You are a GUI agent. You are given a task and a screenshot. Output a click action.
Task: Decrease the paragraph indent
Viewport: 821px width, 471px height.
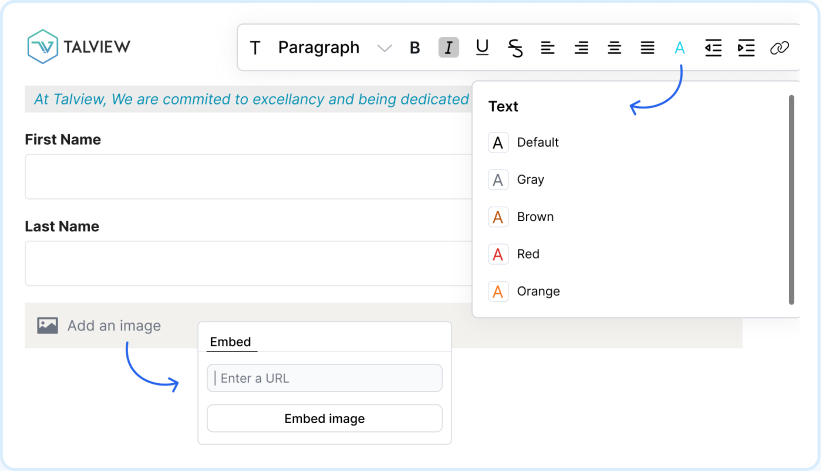coord(713,48)
